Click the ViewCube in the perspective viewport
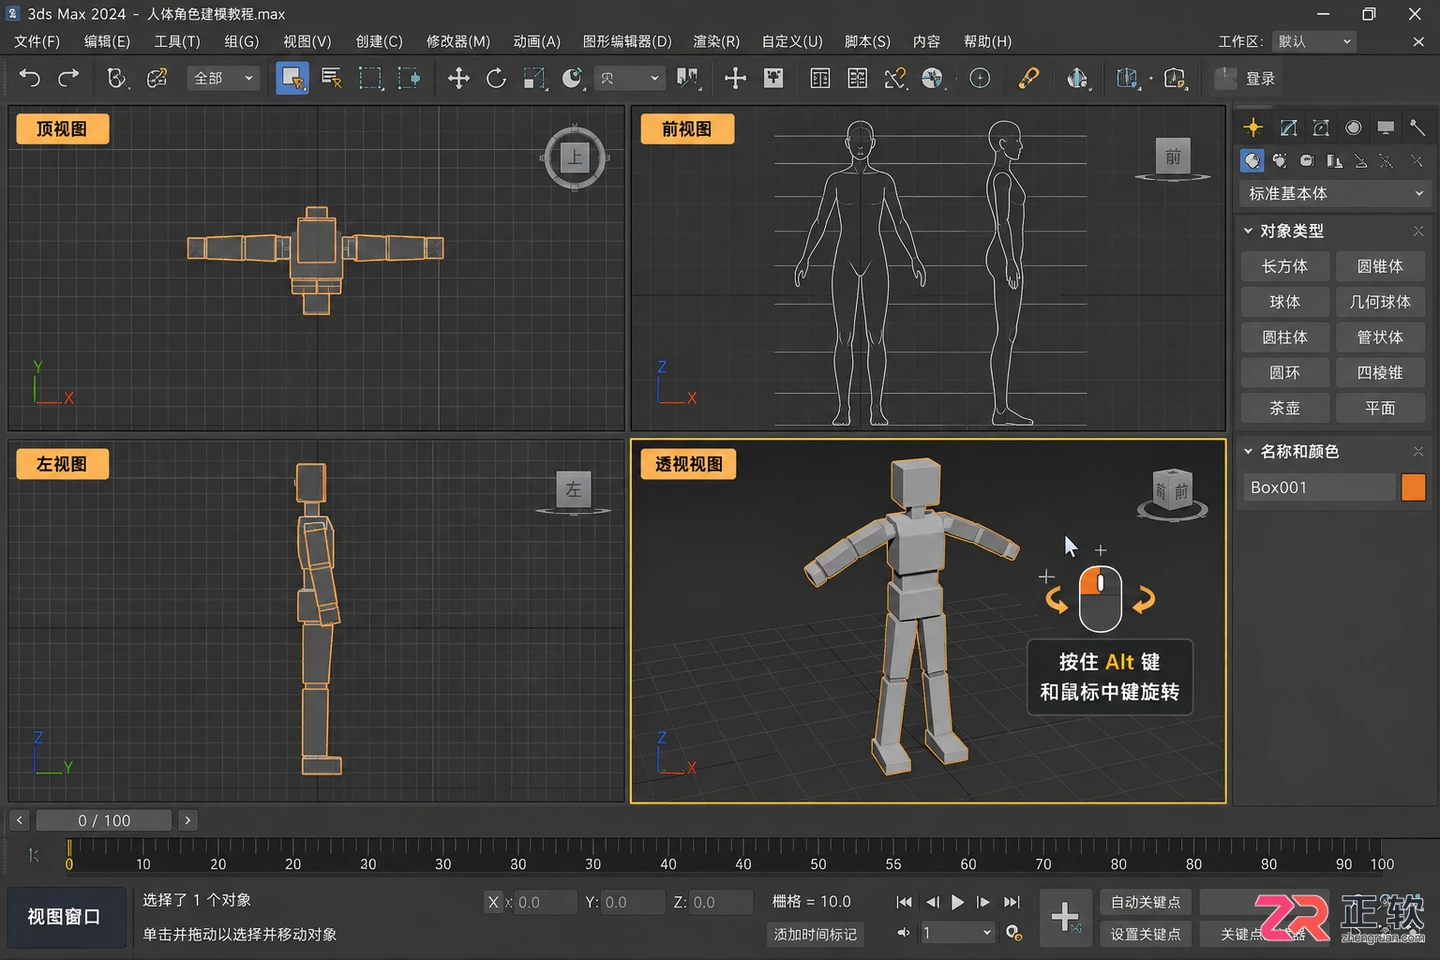This screenshot has width=1440, height=960. [1173, 493]
